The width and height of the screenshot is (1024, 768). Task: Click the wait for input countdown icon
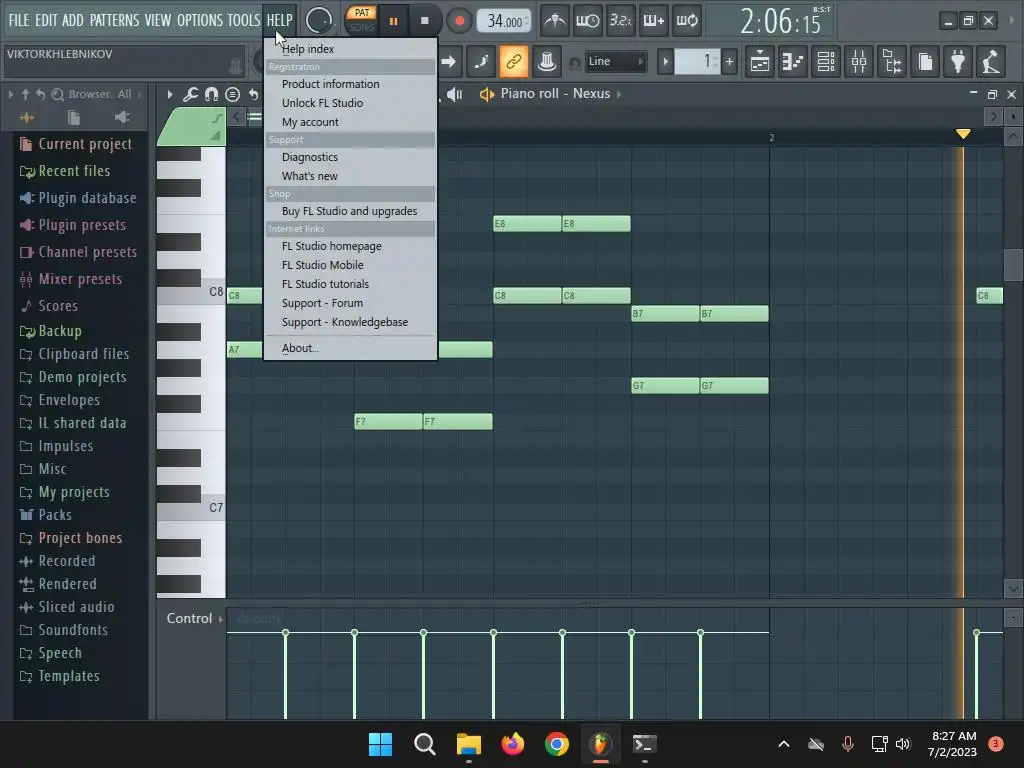tap(587, 21)
